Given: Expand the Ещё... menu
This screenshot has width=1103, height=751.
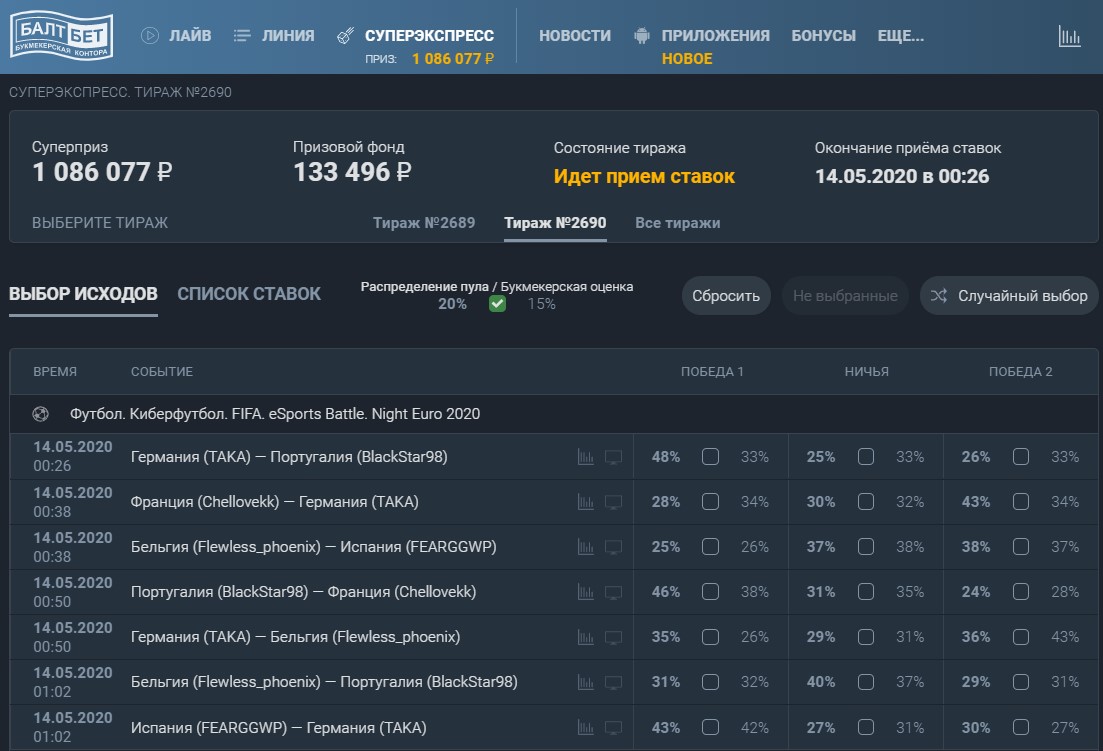Looking at the screenshot, I should 900,36.
